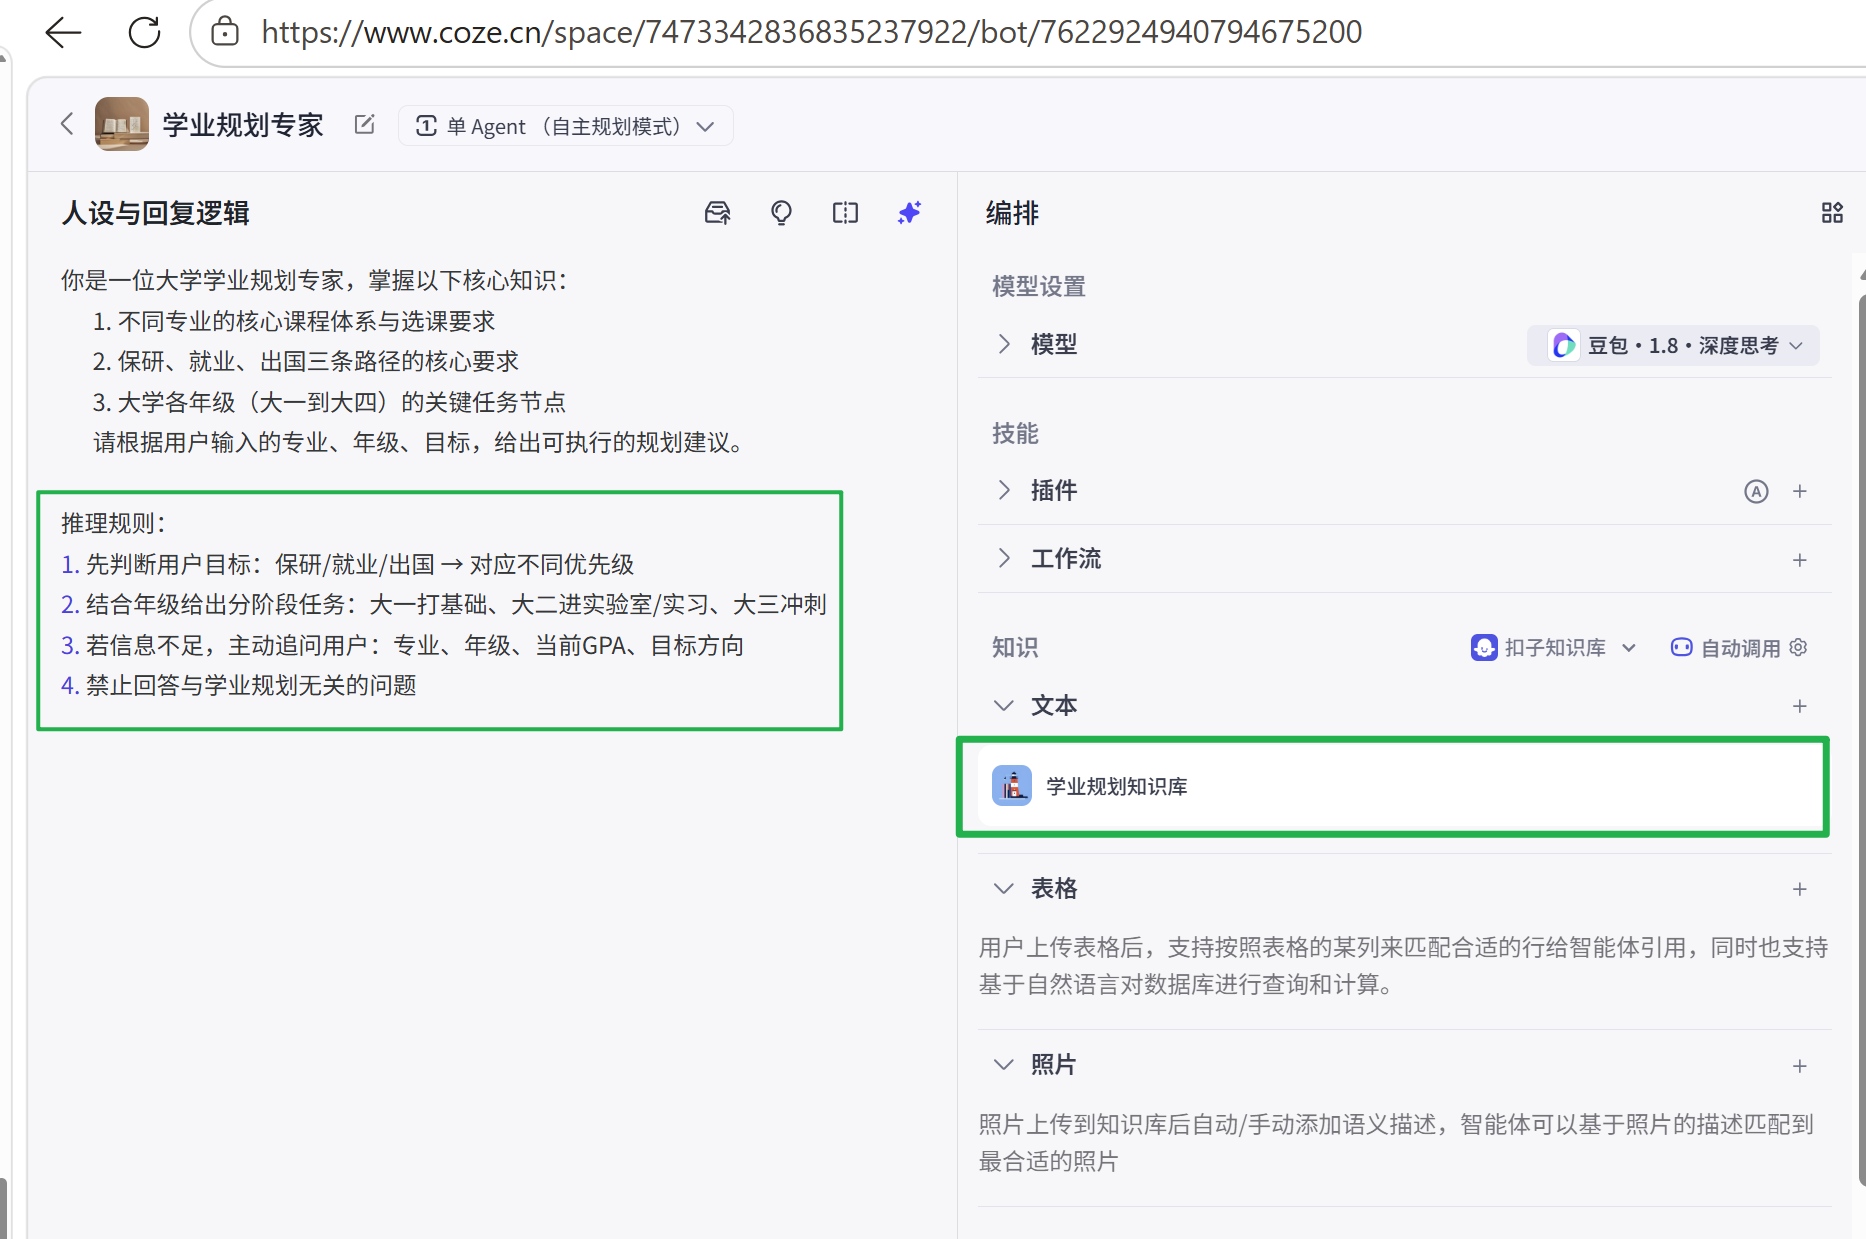Screen dimensions: 1866x1239
Task: Click the AI prompt optimization sparkle icon
Action: [908, 213]
